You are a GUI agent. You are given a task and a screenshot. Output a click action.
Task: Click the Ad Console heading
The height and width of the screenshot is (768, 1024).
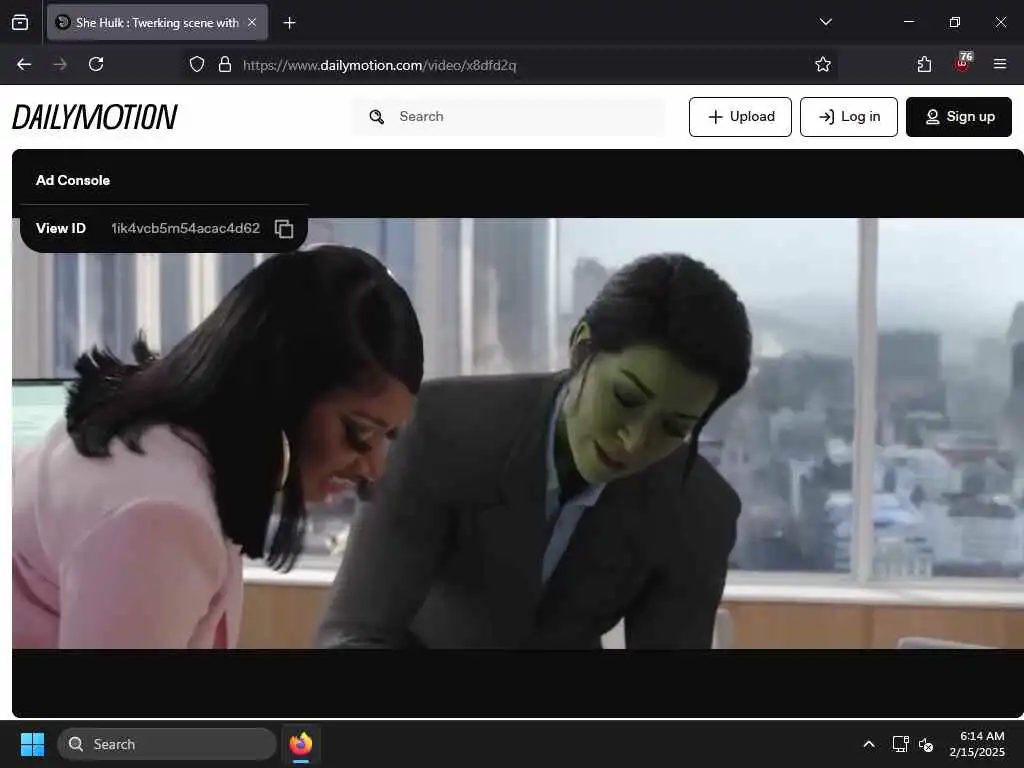pyautogui.click(x=72, y=180)
